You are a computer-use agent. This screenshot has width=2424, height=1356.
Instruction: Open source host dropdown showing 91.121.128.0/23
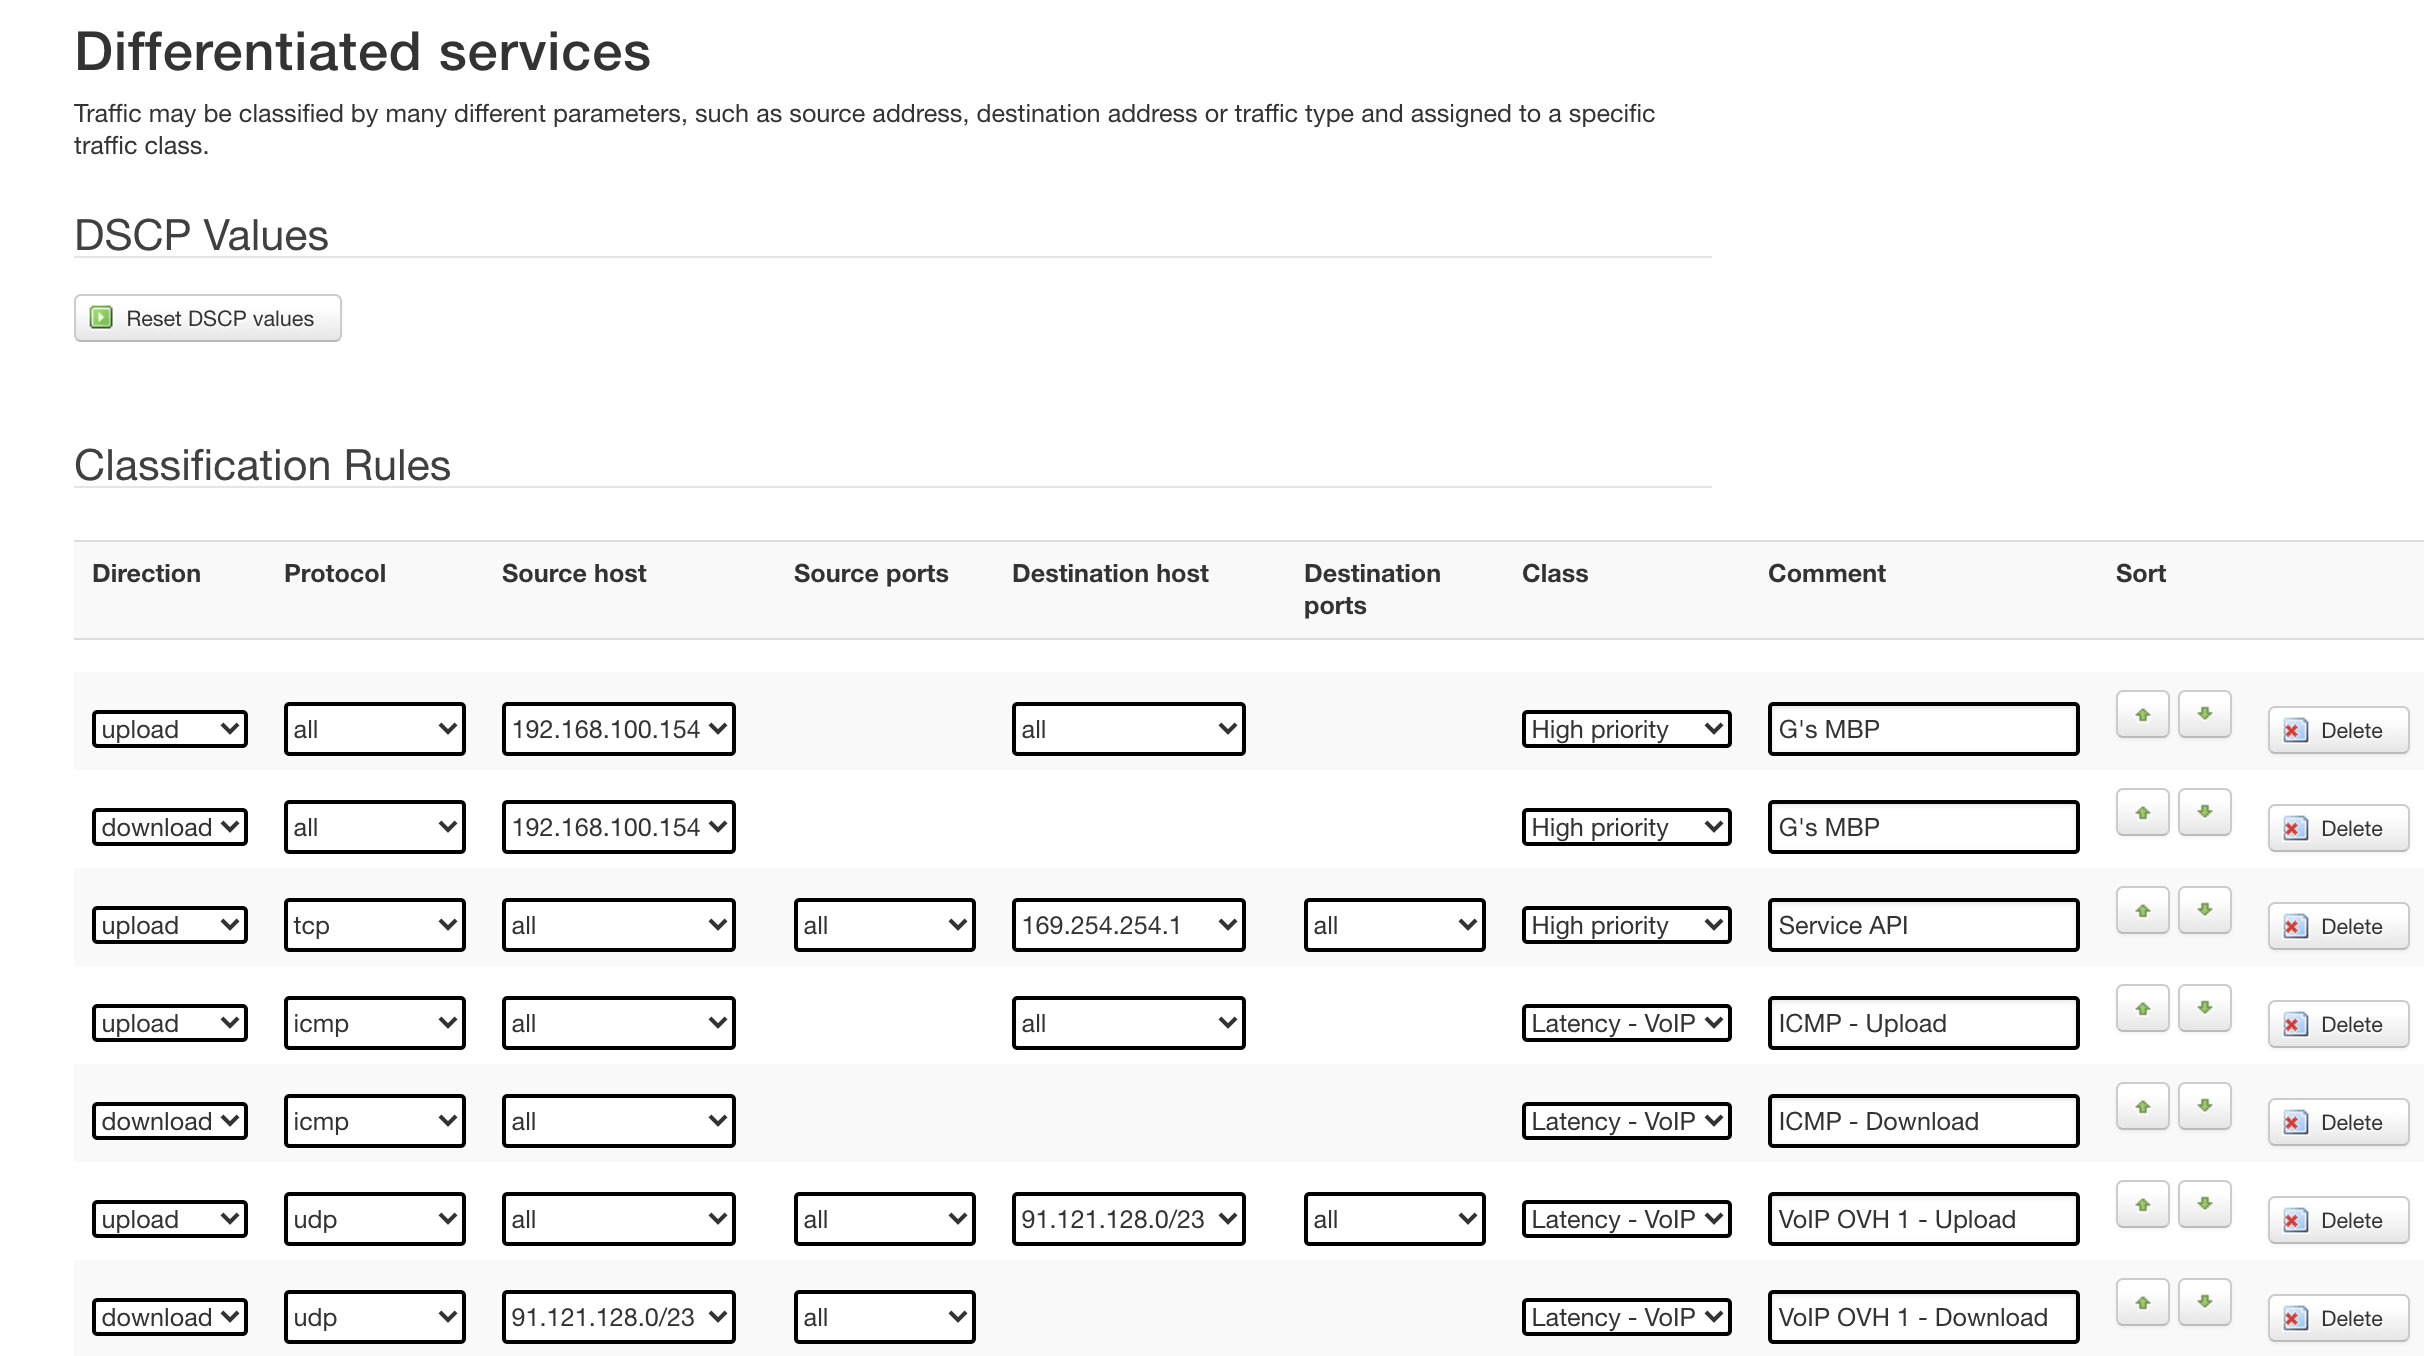(x=618, y=1317)
